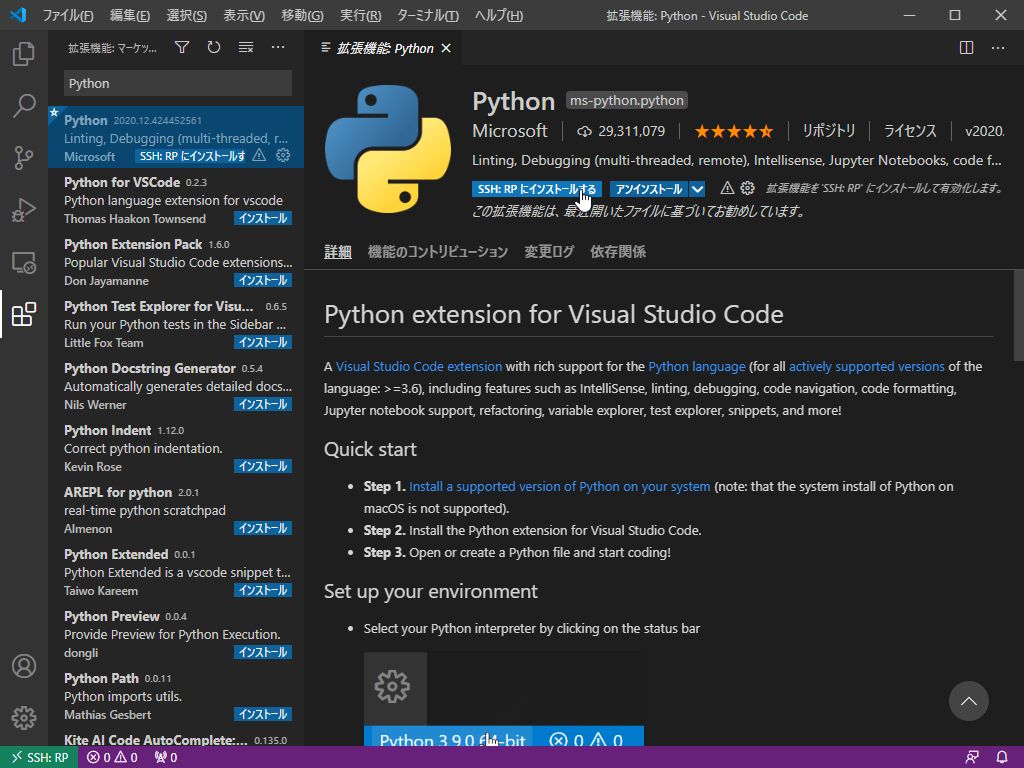Select the 詳細 tab
The image size is (1024, 768).
tap(338, 251)
